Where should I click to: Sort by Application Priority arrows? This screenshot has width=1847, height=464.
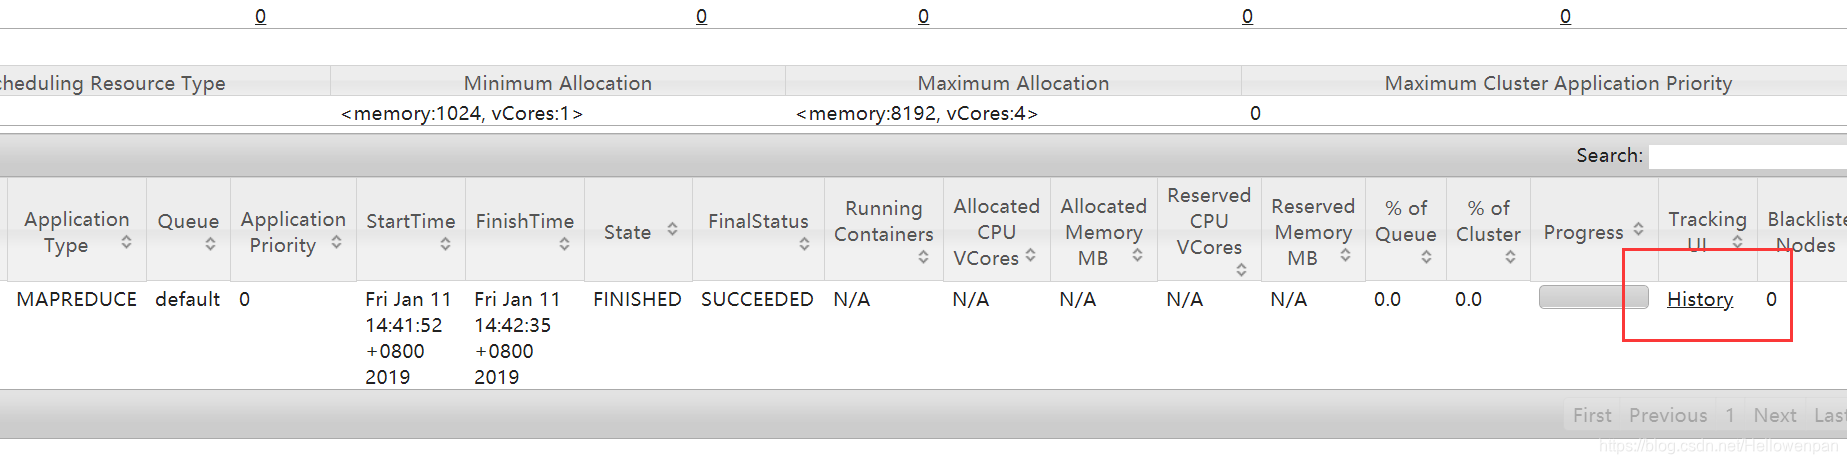tap(336, 242)
